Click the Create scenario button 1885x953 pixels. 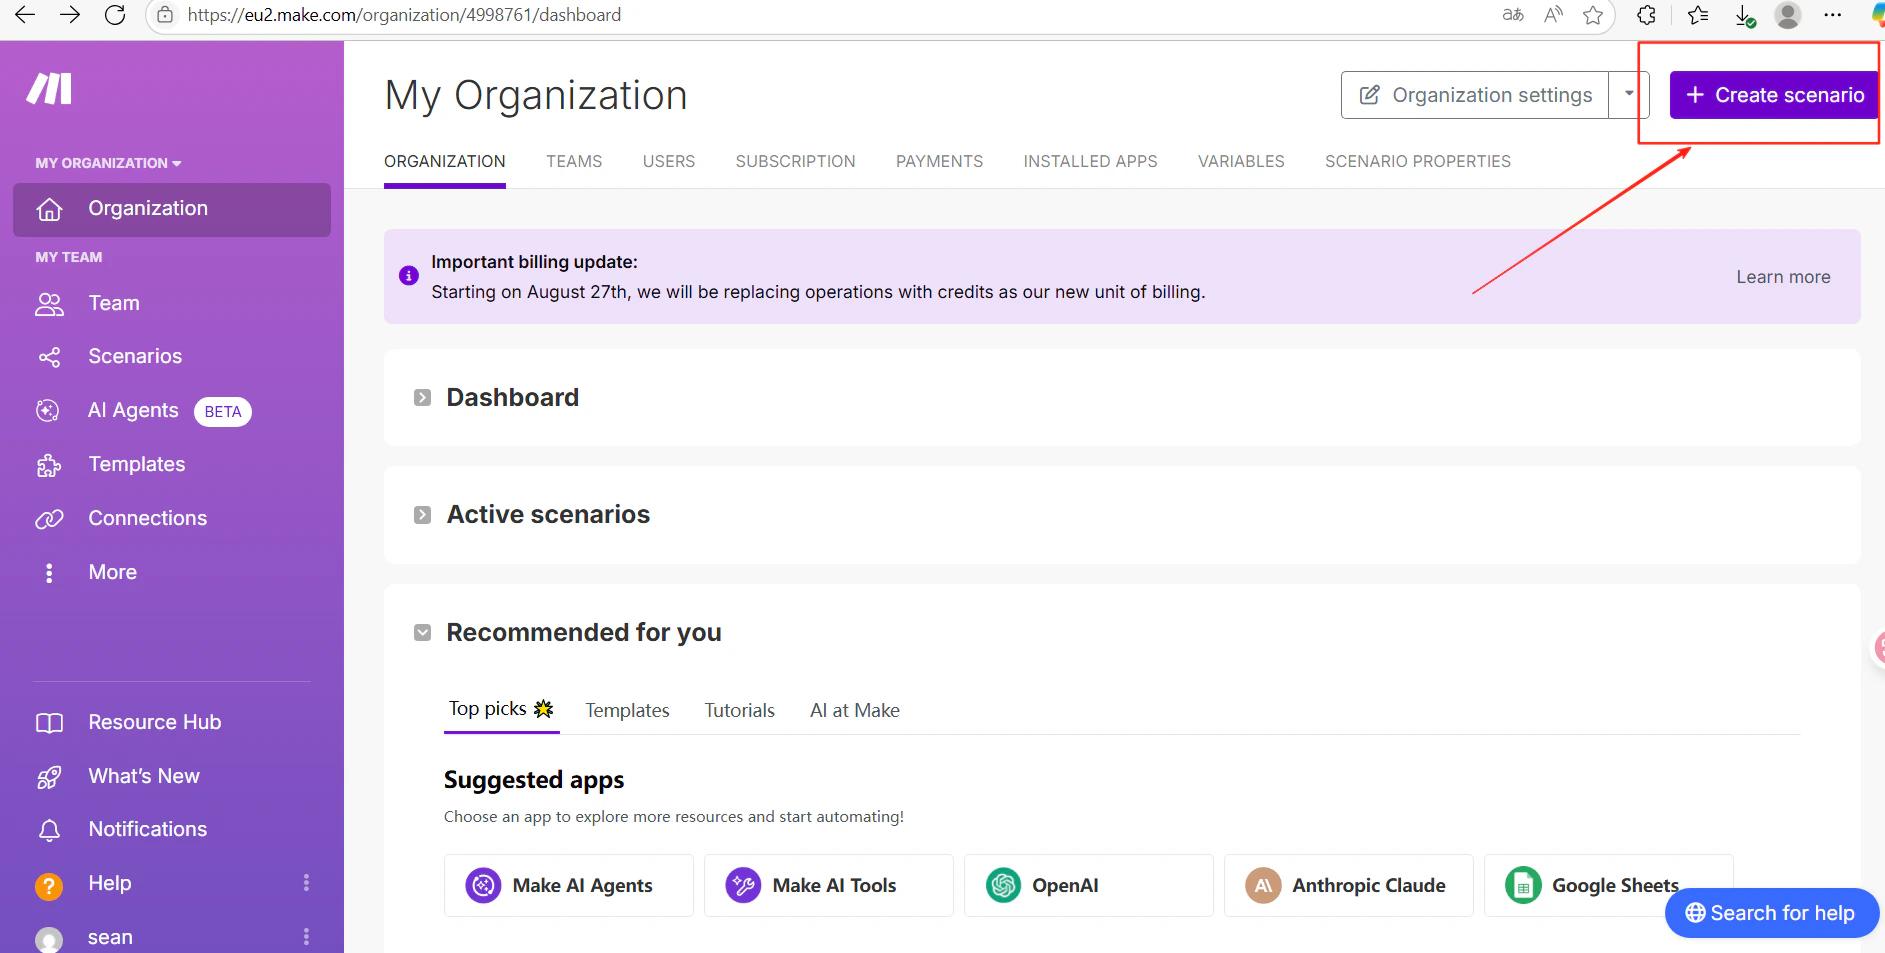pos(1774,95)
